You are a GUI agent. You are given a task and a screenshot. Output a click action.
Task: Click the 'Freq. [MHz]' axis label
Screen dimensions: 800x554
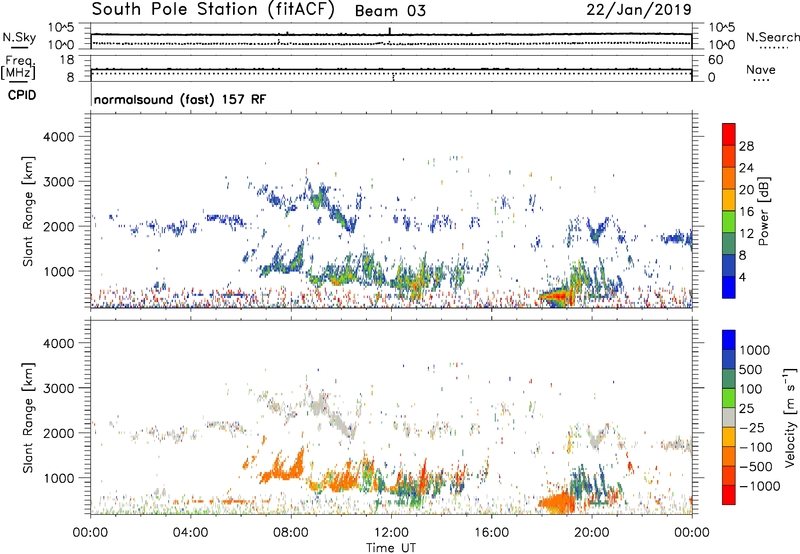click(x=19, y=67)
